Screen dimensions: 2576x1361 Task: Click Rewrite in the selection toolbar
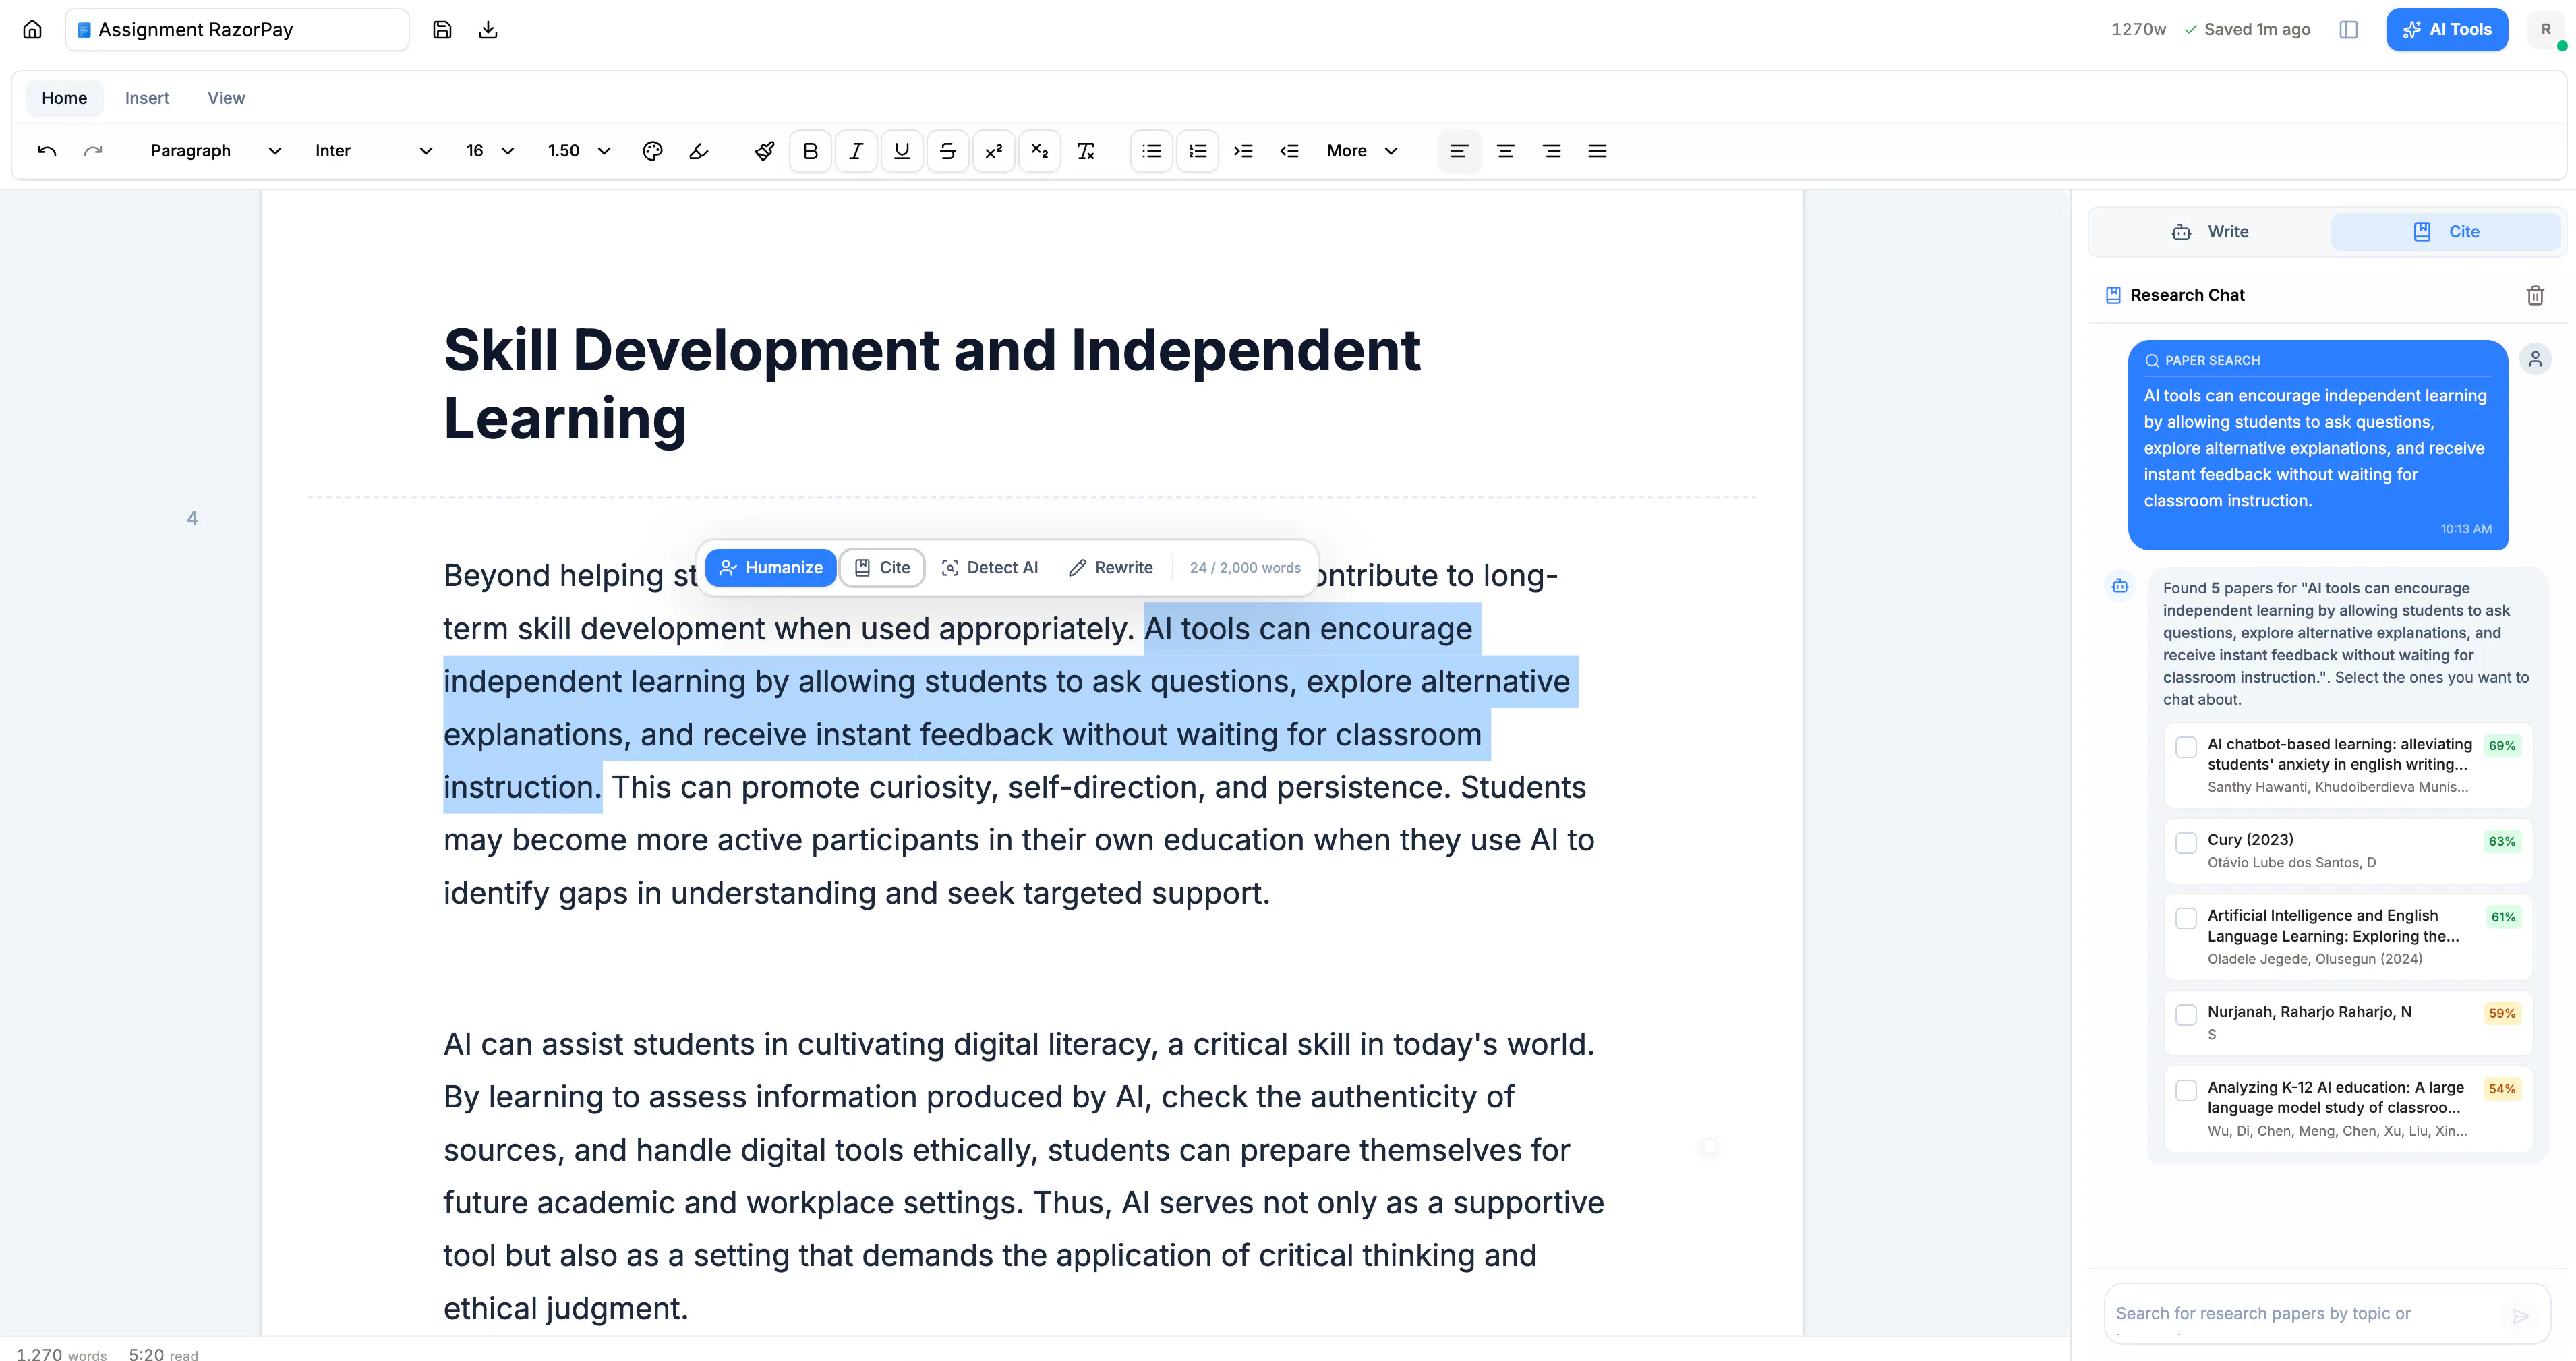(1111, 568)
